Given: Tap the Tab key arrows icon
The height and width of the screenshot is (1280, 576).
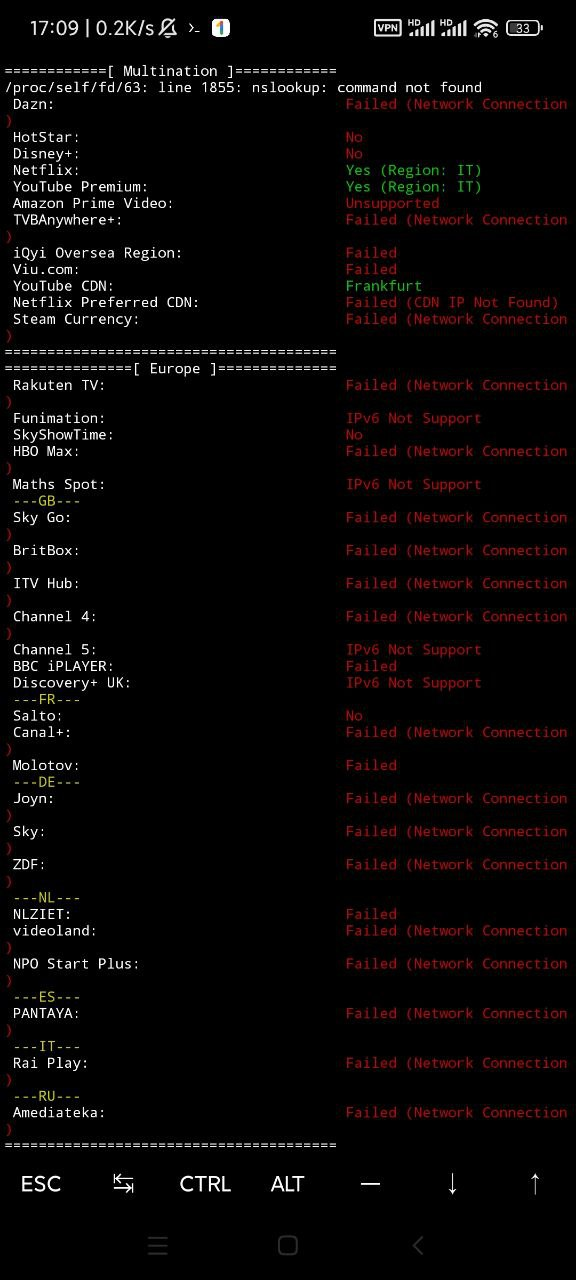Looking at the screenshot, I should [123, 1184].
